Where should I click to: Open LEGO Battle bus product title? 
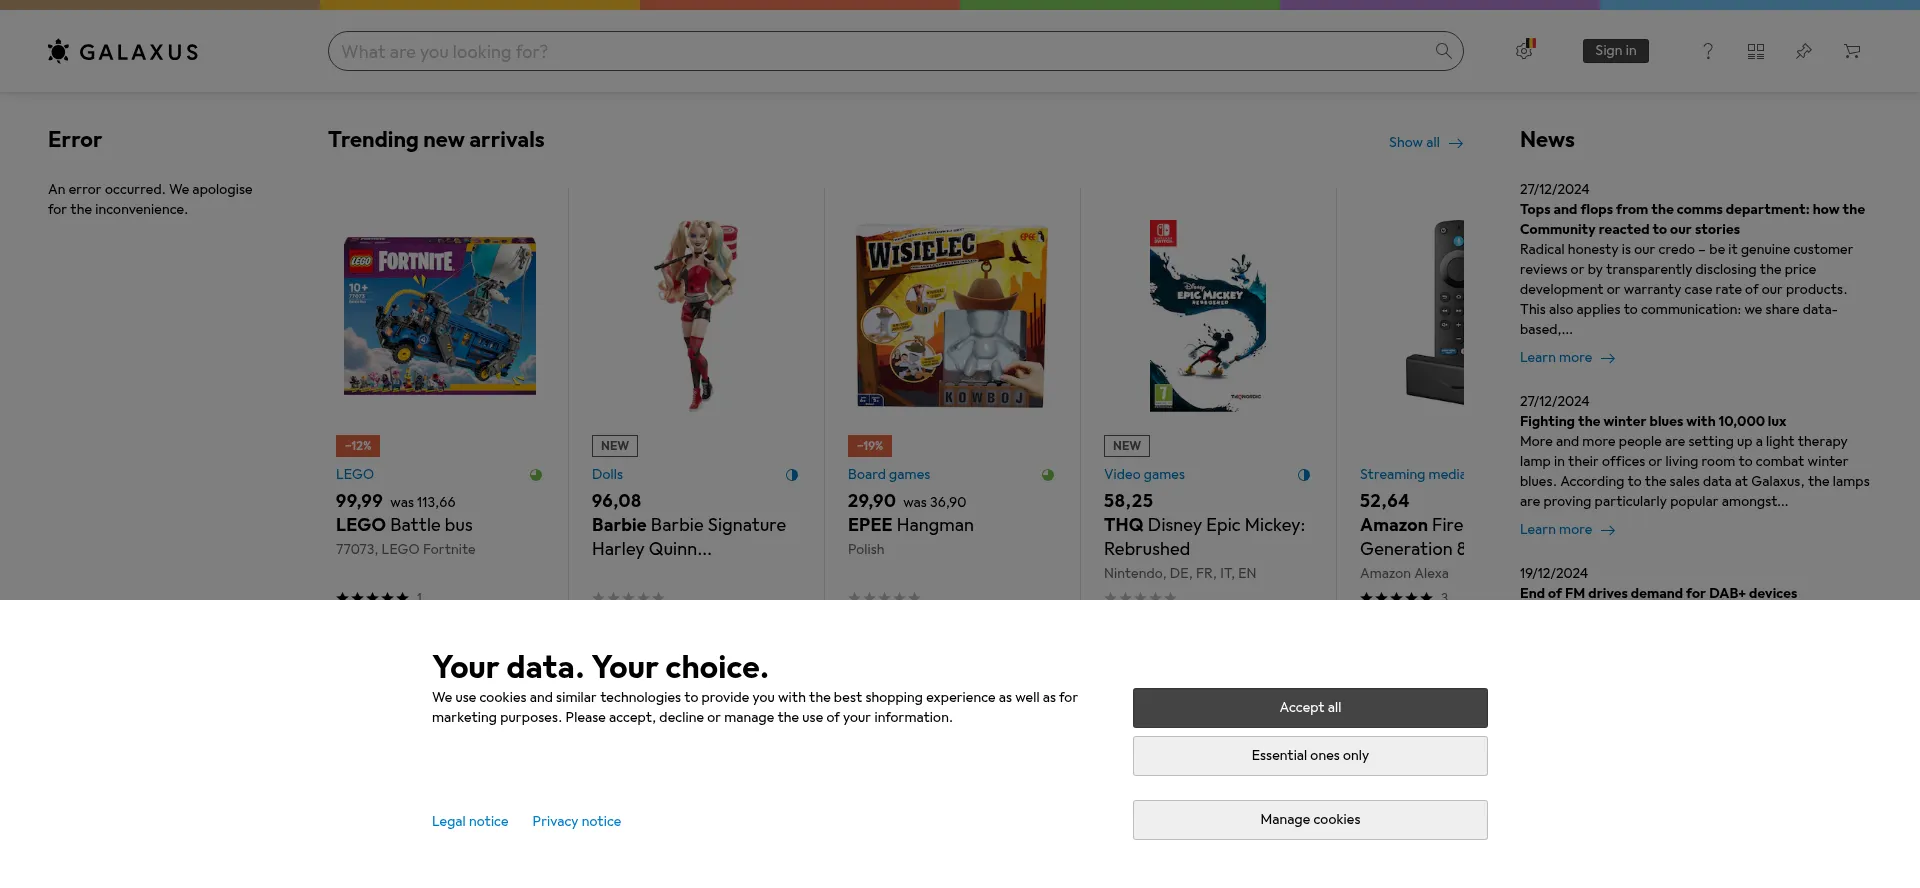(404, 526)
